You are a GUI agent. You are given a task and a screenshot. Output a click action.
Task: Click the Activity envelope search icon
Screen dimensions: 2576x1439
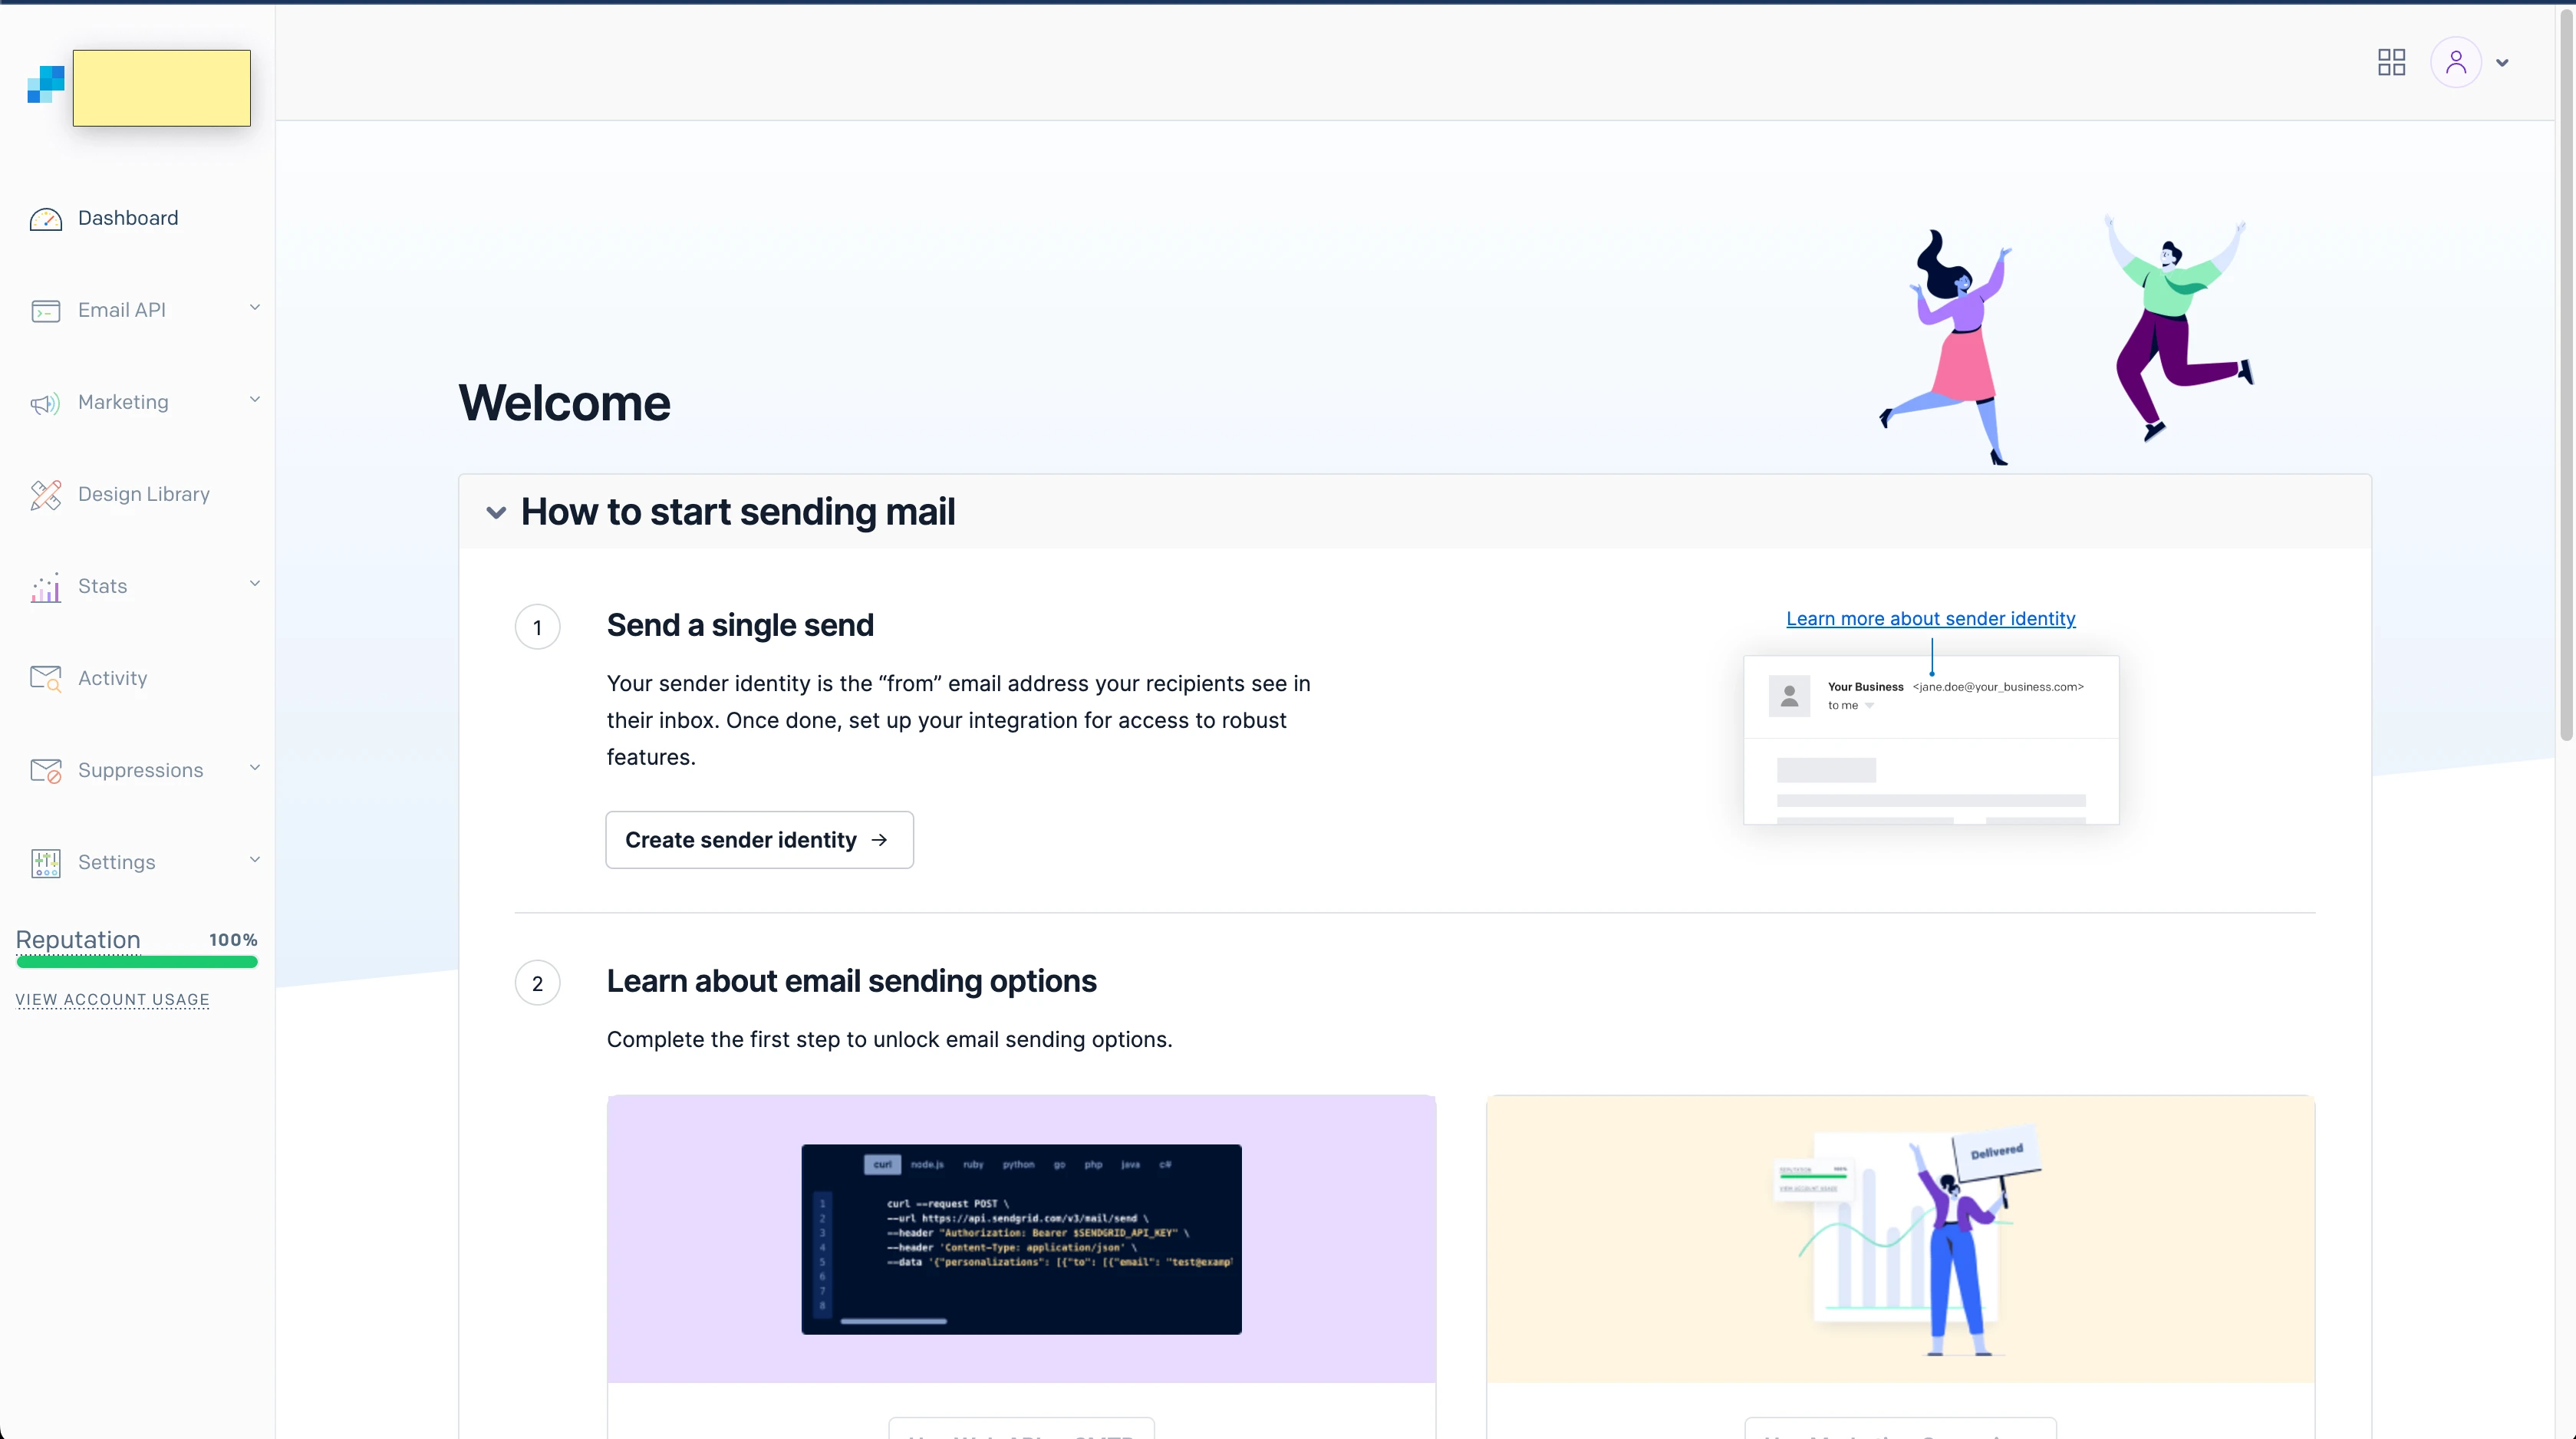click(45, 679)
